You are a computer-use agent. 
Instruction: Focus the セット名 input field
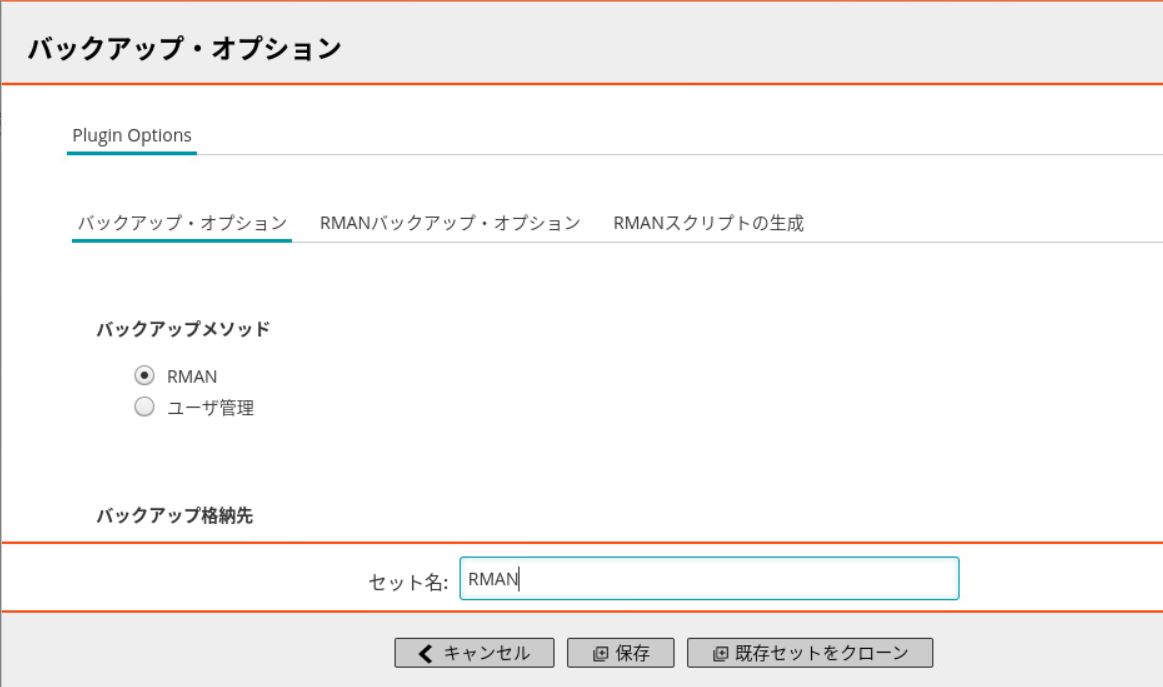click(709, 579)
